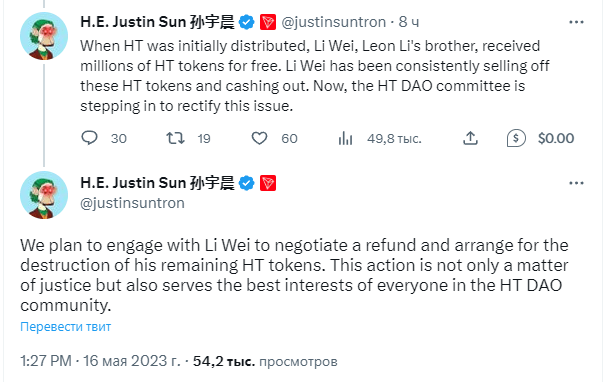Open three-dot menu on second tweet

576,183
